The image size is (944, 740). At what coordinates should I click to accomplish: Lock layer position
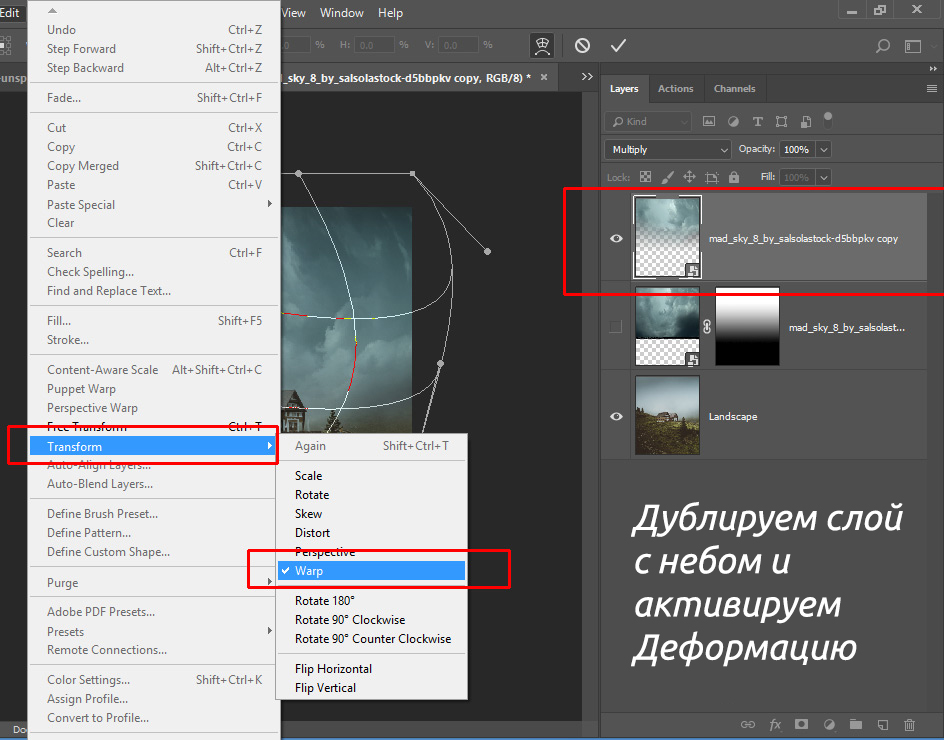coord(689,177)
